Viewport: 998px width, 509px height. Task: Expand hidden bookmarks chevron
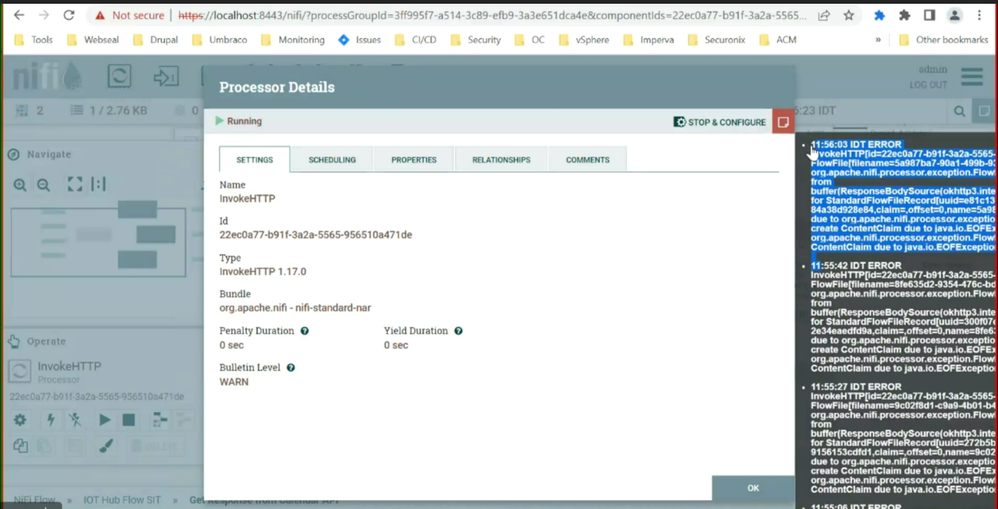[878, 39]
